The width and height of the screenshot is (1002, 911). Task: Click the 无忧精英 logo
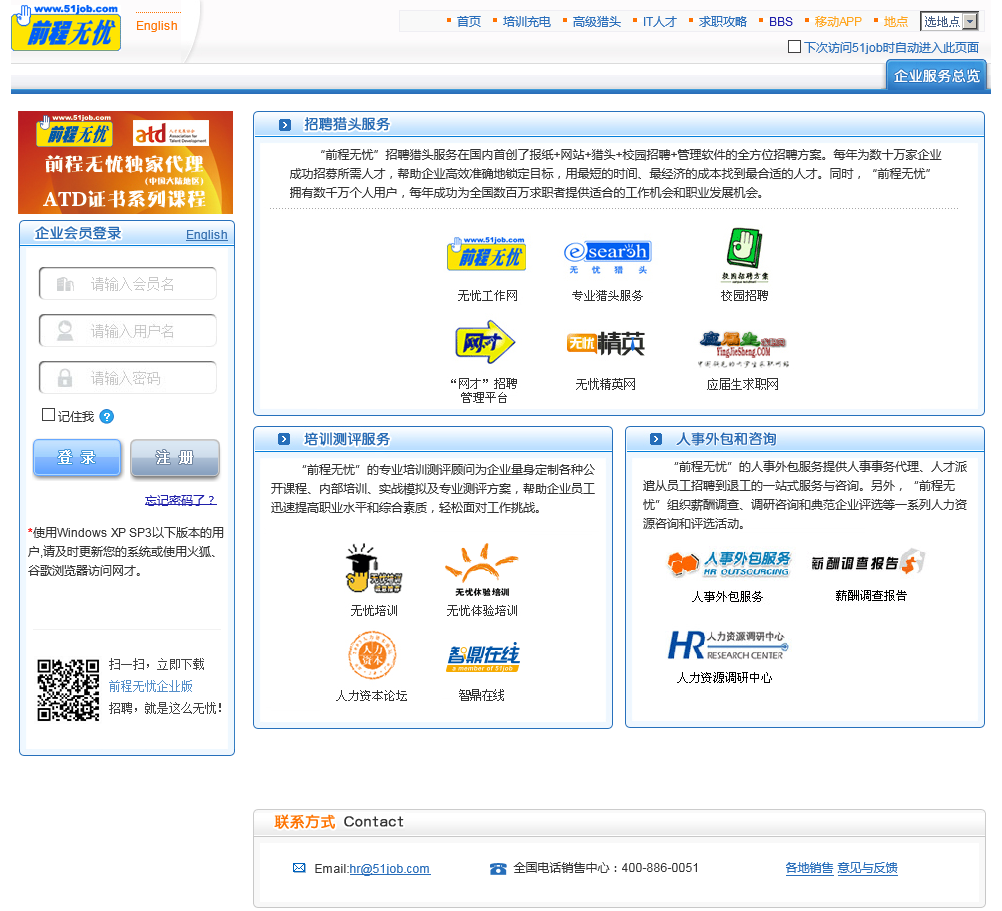[606, 344]
